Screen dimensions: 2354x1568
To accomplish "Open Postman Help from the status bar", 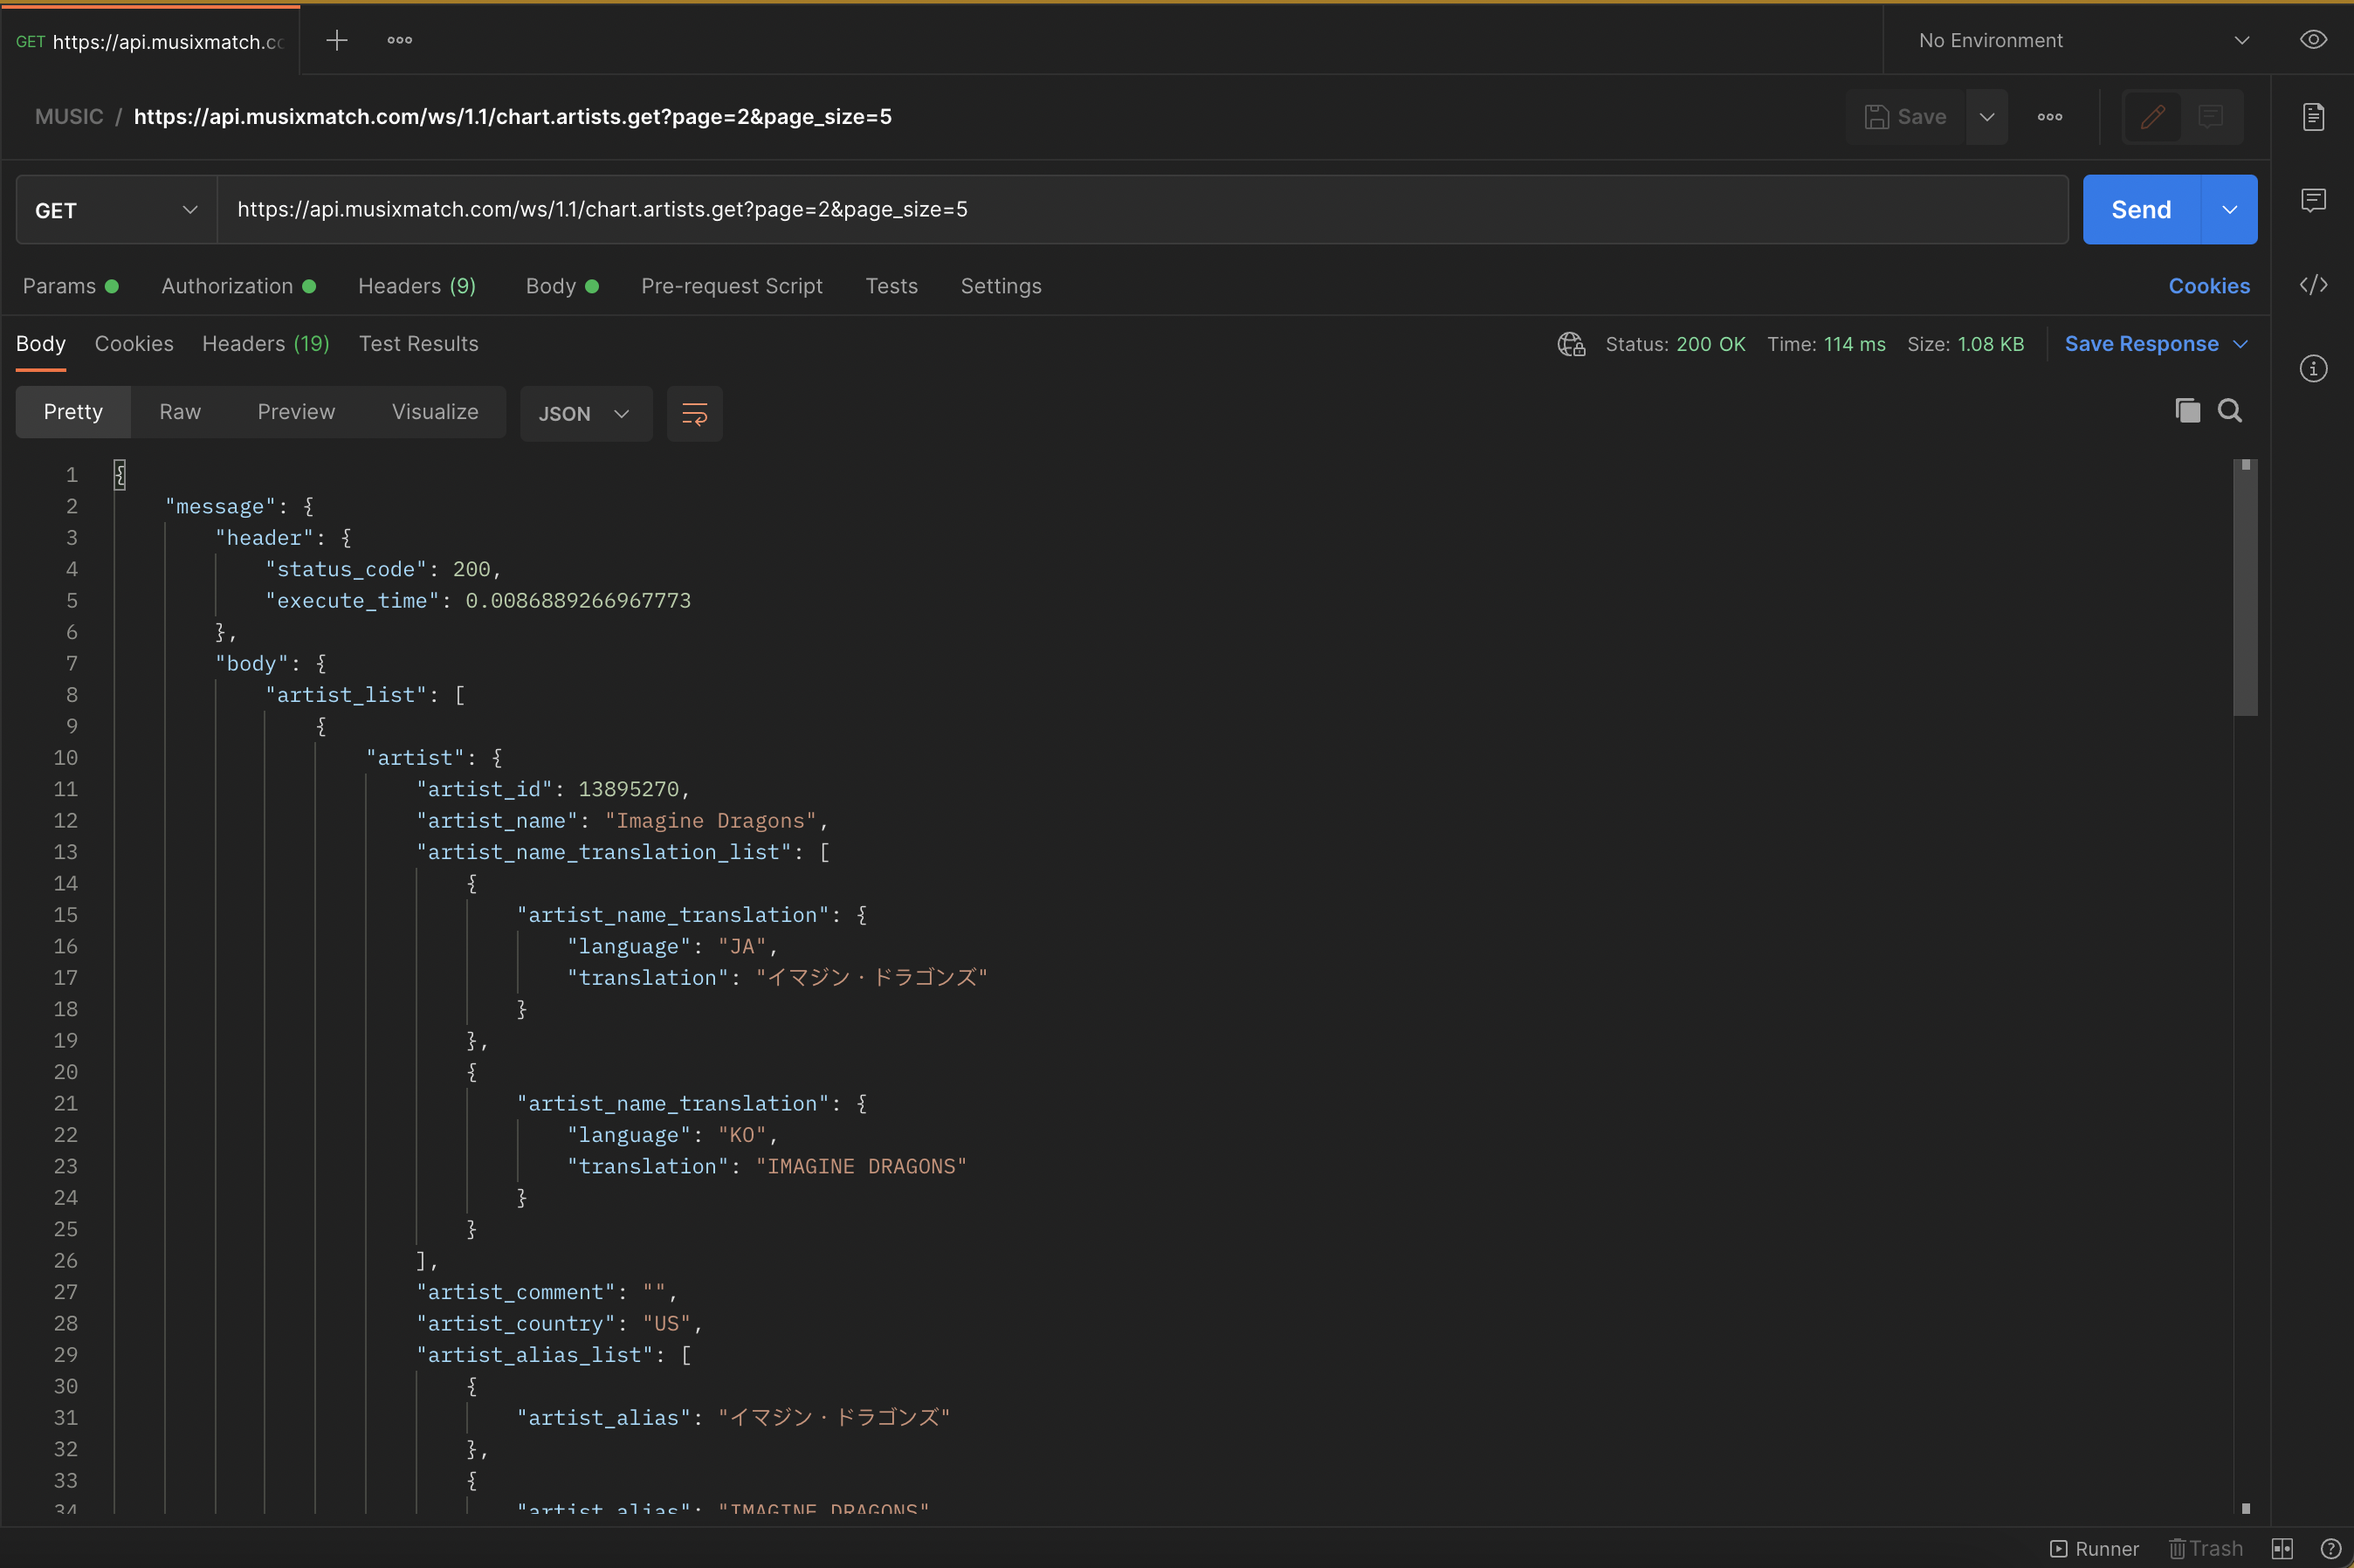I will pos(2330,1547).
